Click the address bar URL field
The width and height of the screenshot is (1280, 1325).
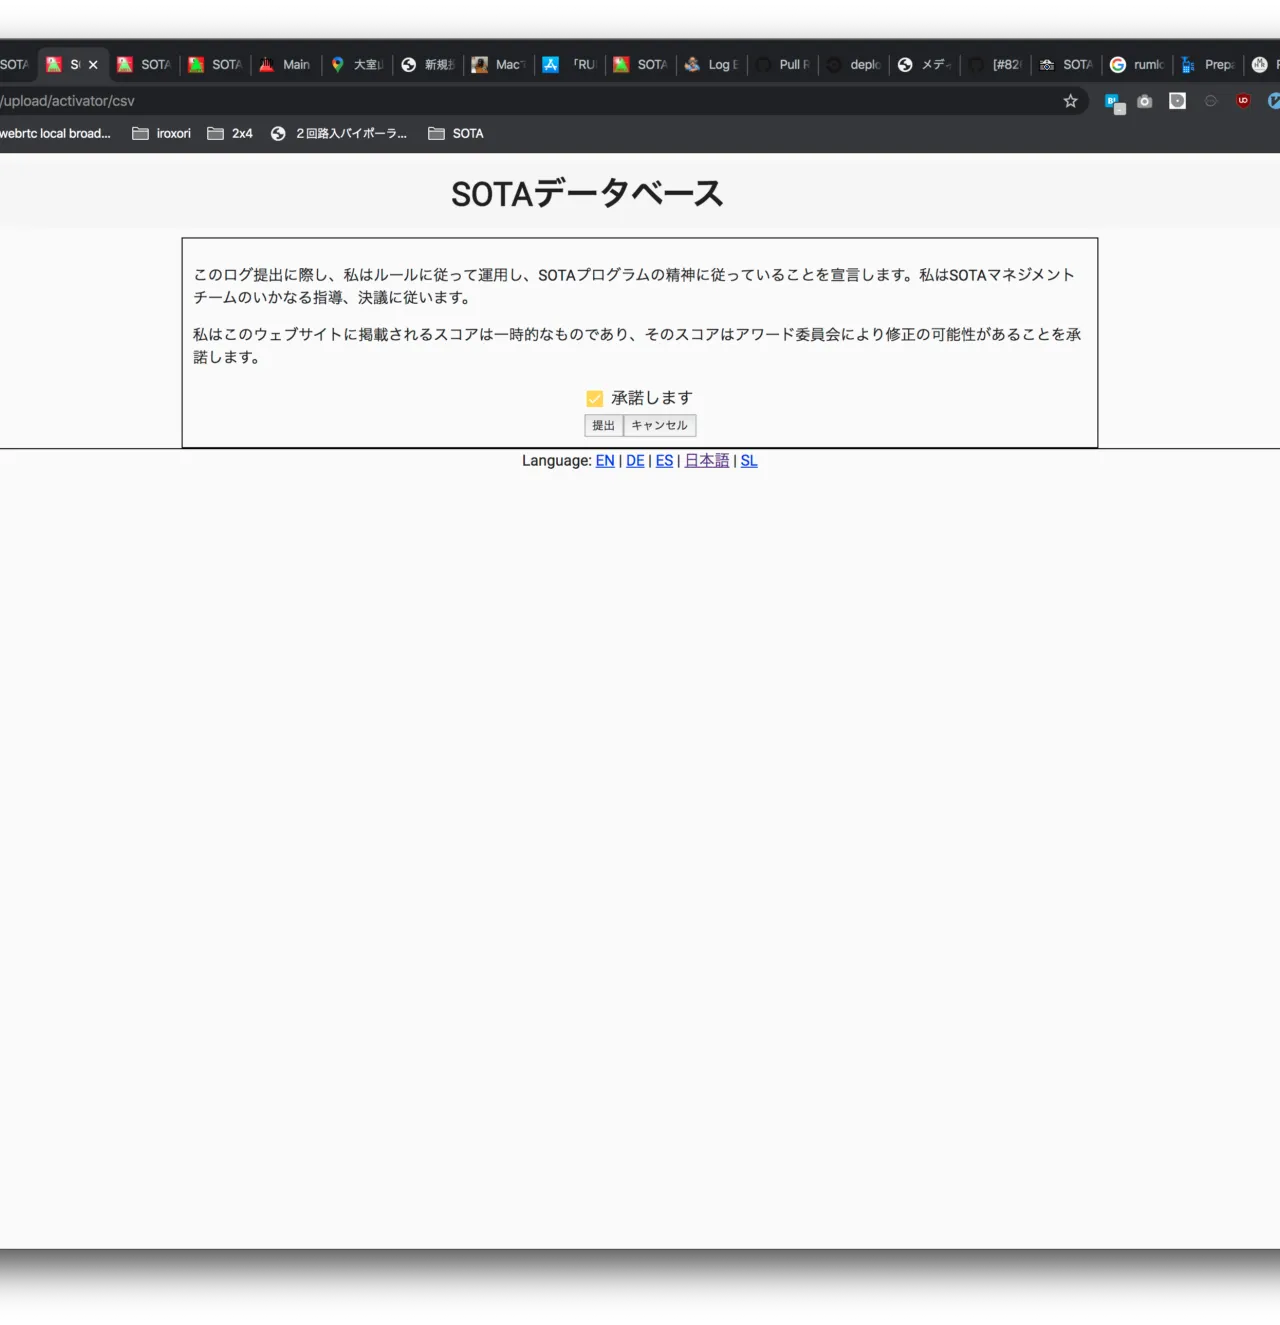click(x=500, y=101)
